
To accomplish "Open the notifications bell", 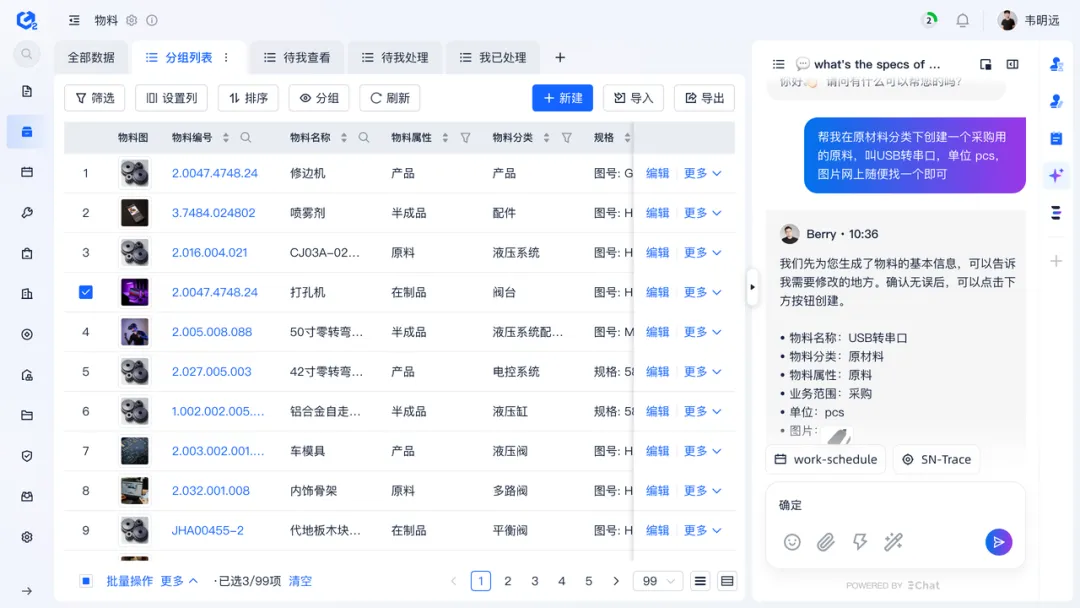I will tap(962, 21).
